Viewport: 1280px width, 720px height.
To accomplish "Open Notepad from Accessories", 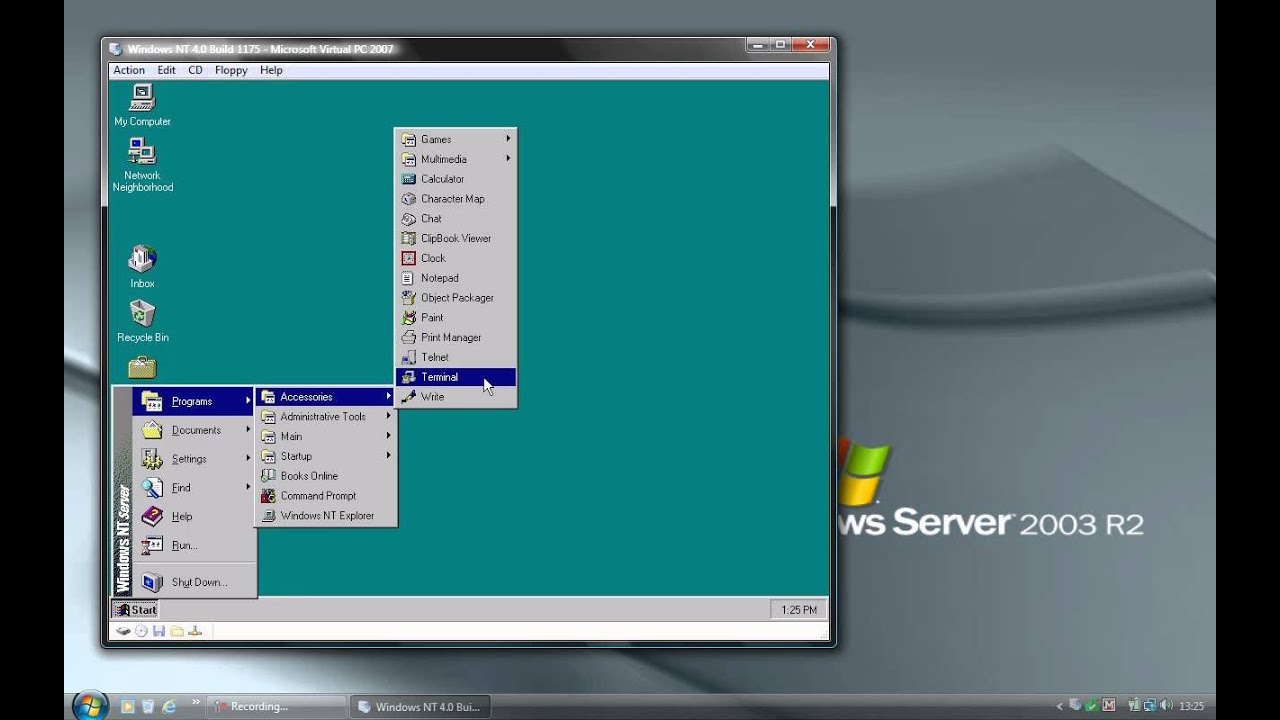I will pos(456,278).
